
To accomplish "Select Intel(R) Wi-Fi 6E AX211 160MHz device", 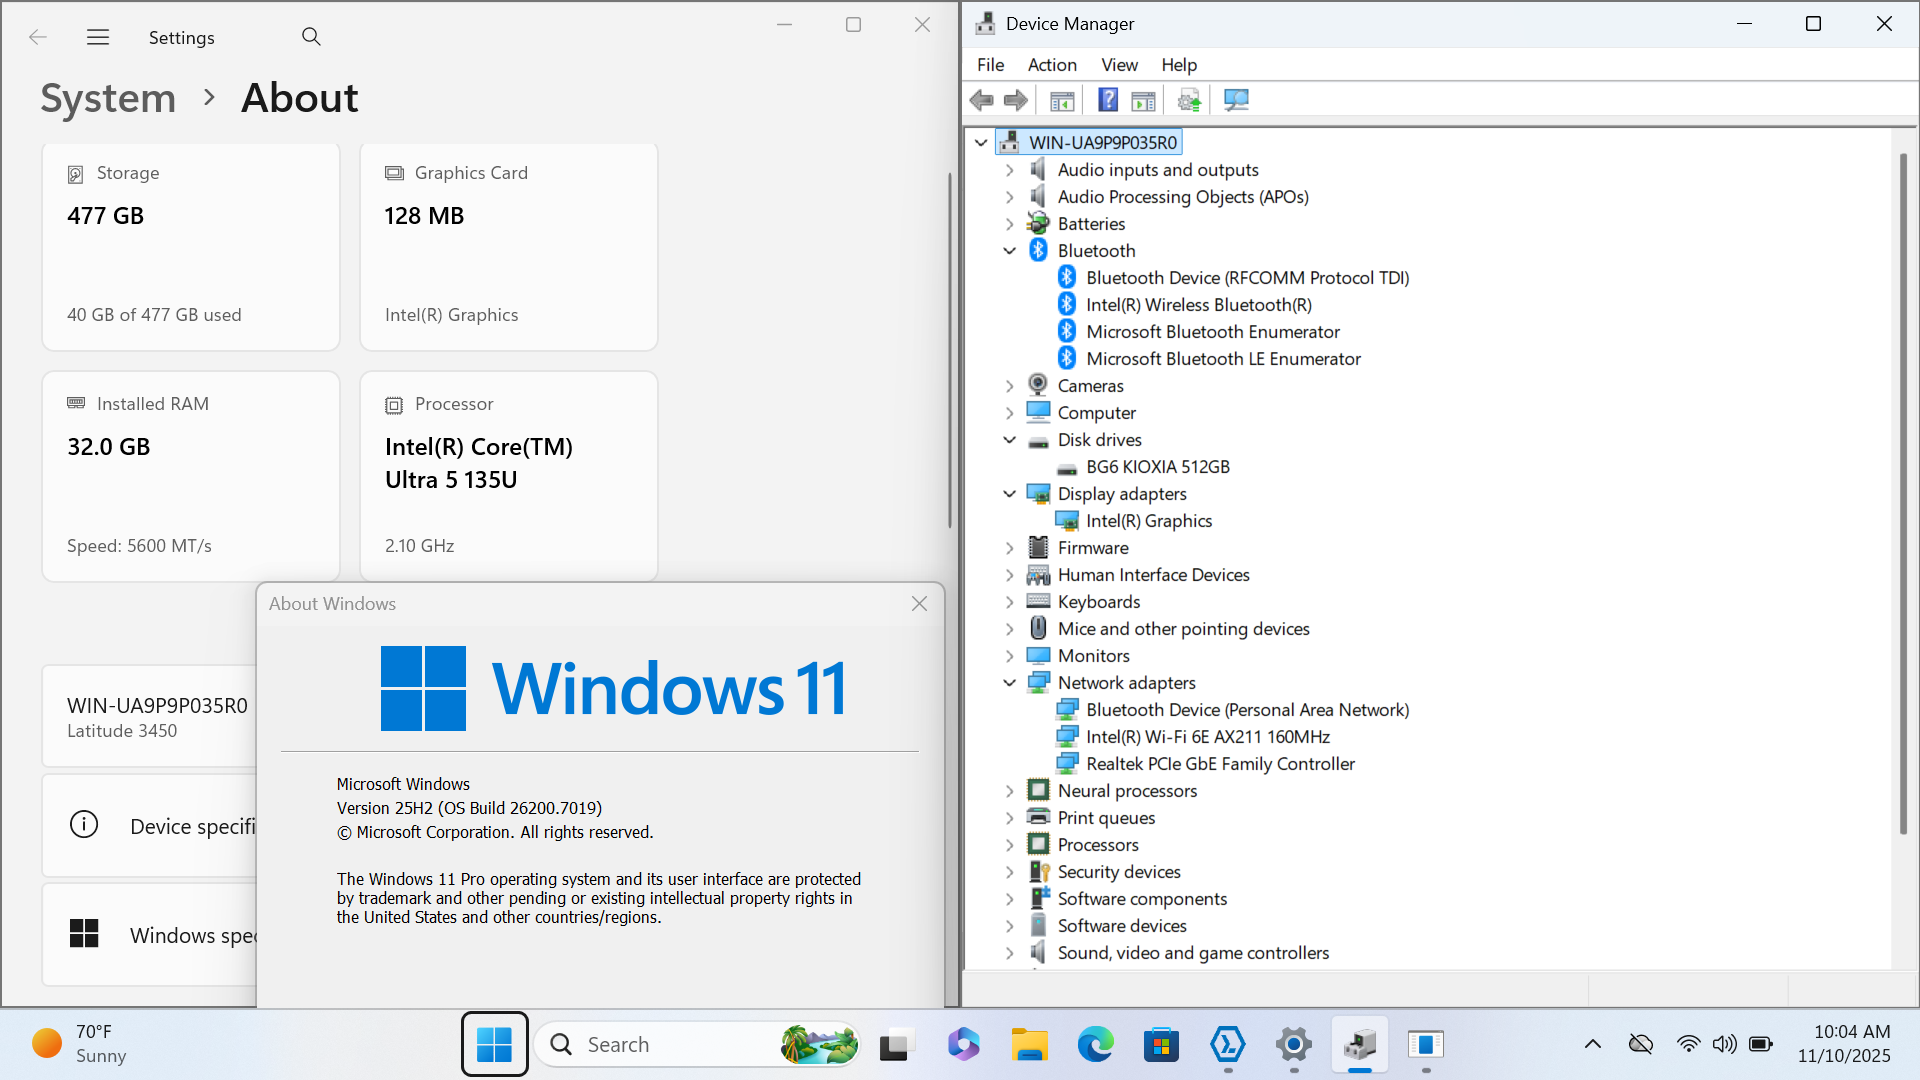I will coord(1207,737).
